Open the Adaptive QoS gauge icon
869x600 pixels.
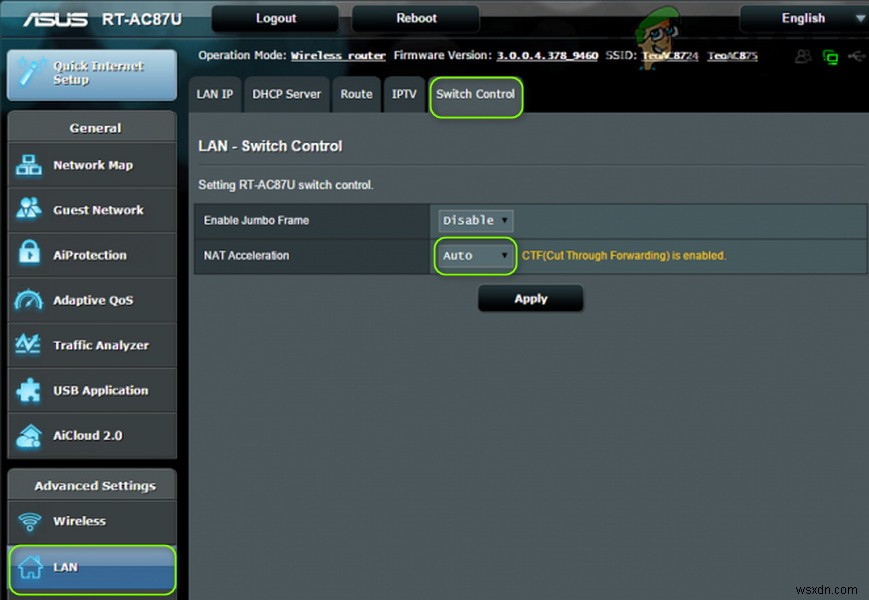(29, 300)
